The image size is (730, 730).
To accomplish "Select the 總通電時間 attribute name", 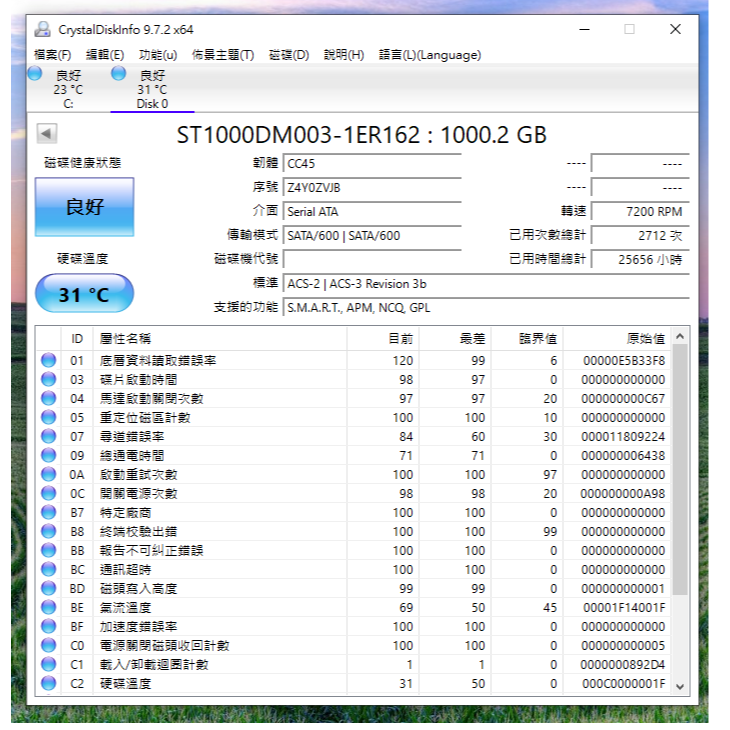I will point(132,456).
